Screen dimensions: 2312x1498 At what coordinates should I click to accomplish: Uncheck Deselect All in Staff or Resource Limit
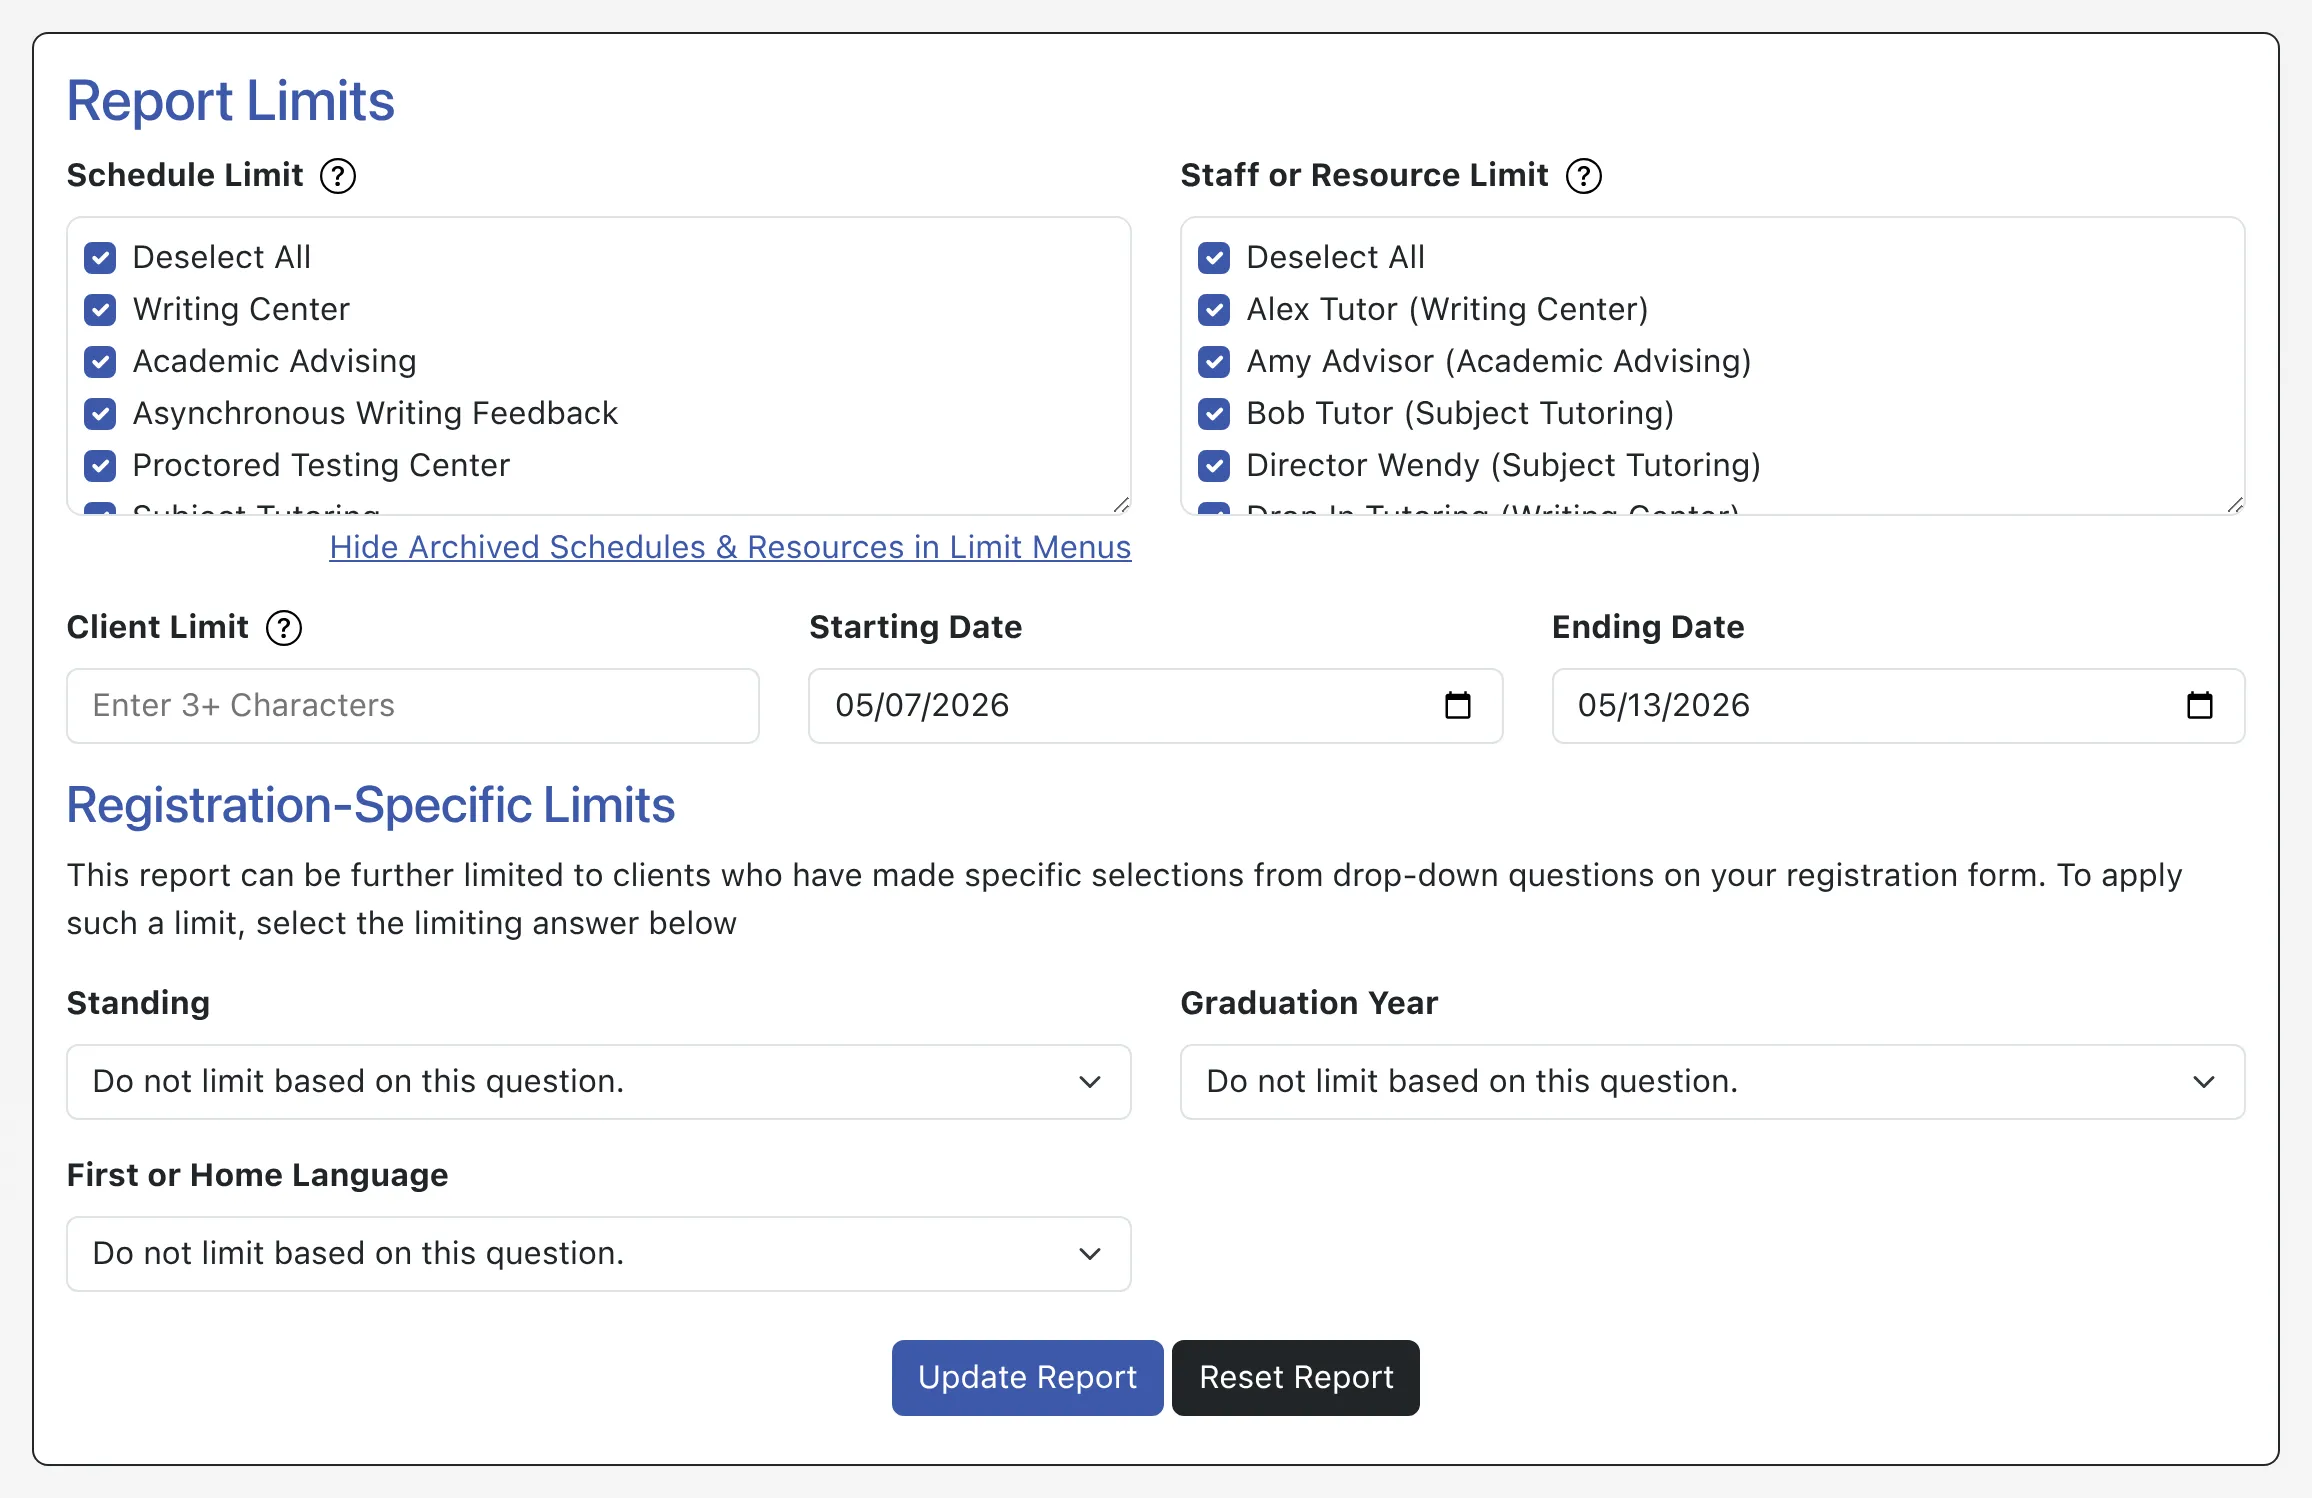coord(1214,258)
